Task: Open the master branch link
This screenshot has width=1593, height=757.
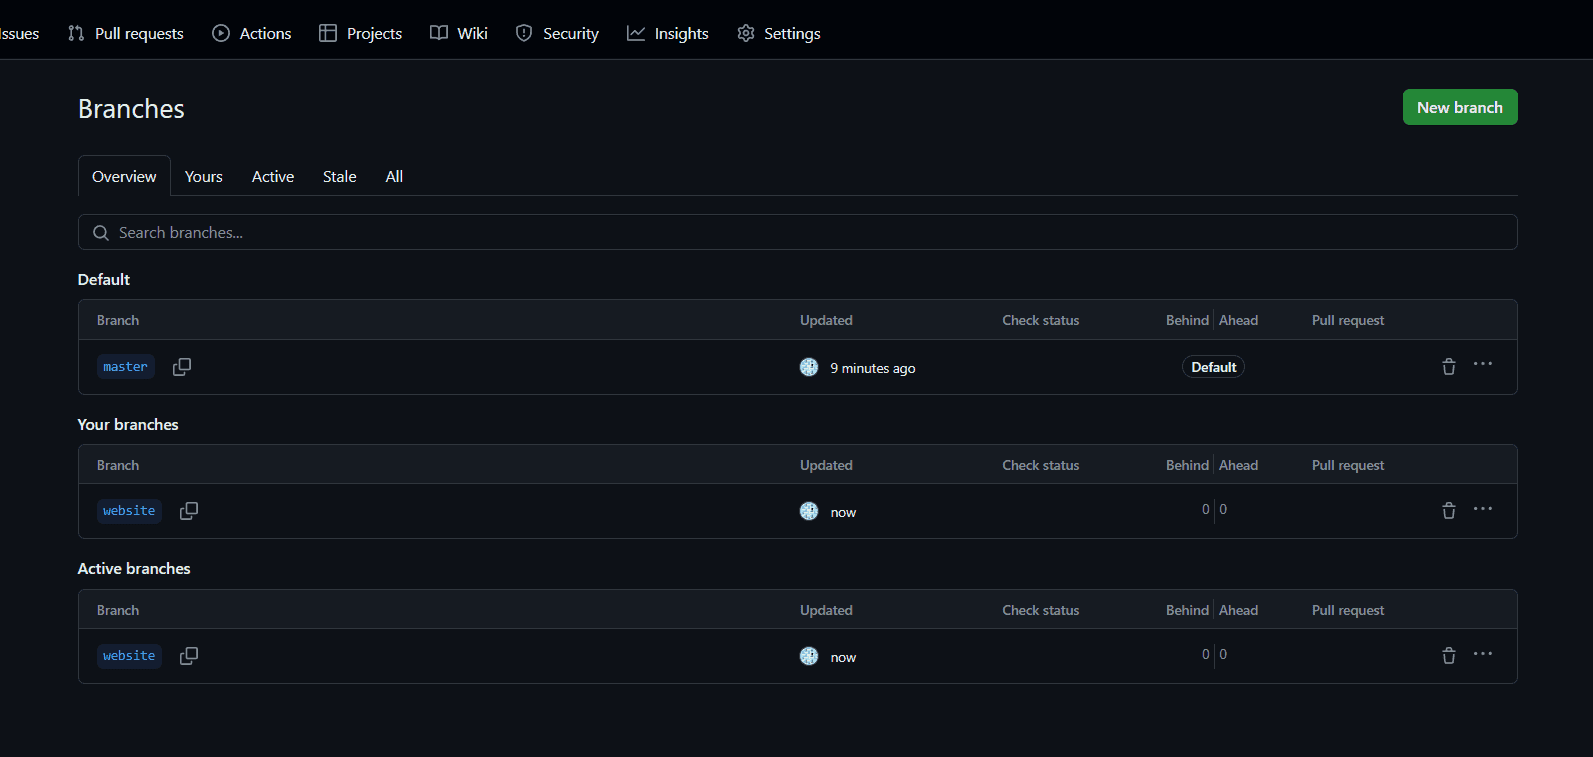Action: 125,367
